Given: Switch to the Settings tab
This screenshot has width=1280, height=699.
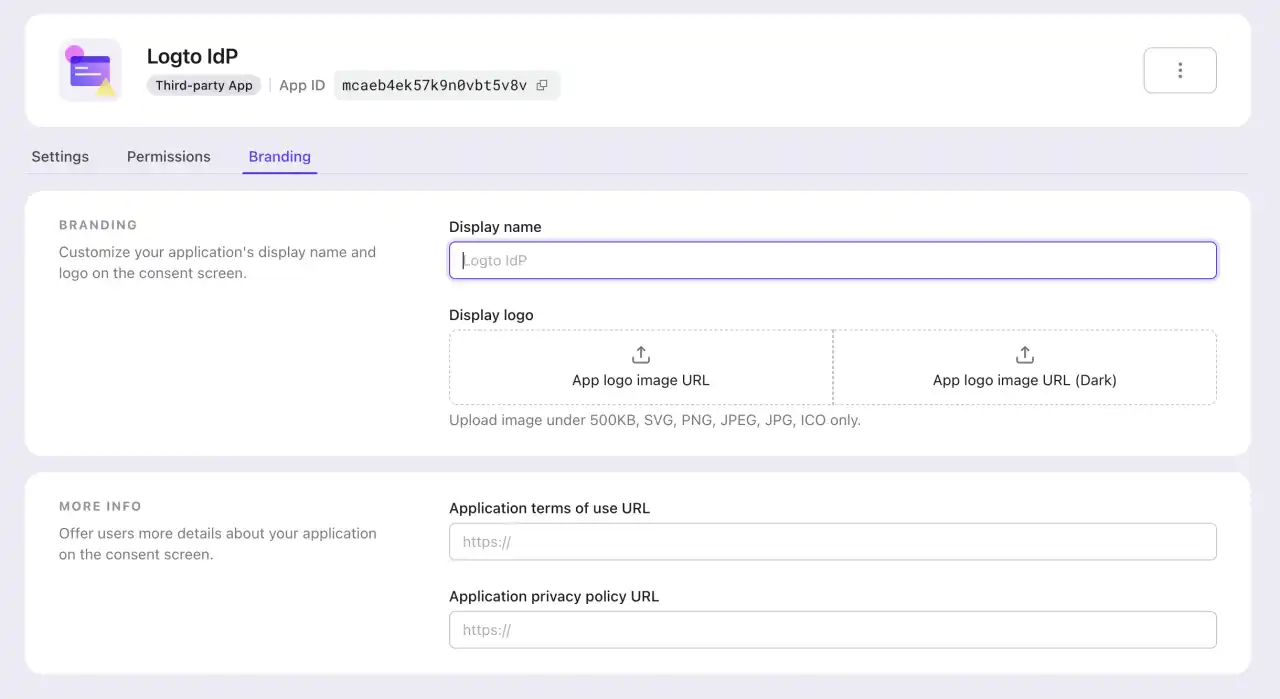Looking at the screenshot, I should point(60,156).
